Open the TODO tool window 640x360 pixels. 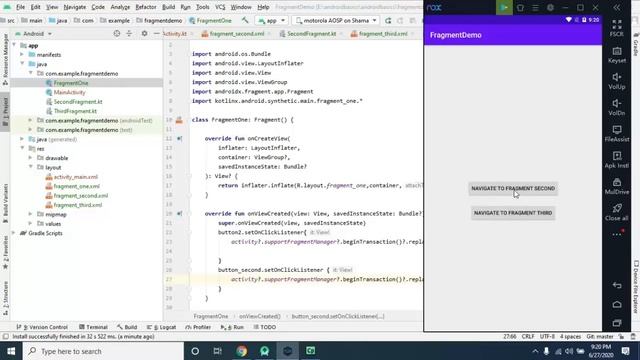[x=264, y=327]
